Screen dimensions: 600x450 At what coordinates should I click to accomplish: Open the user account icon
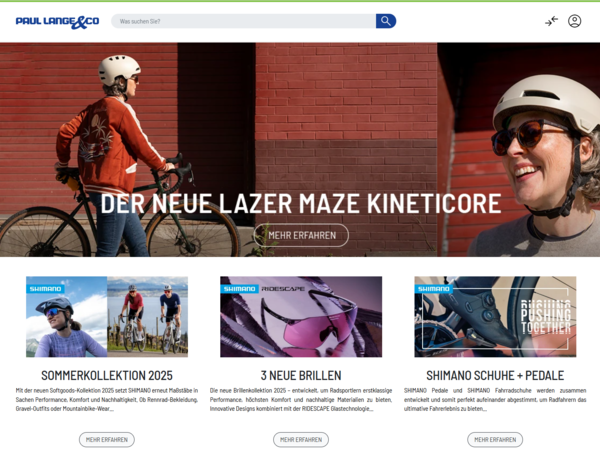[x=574, y=21]
